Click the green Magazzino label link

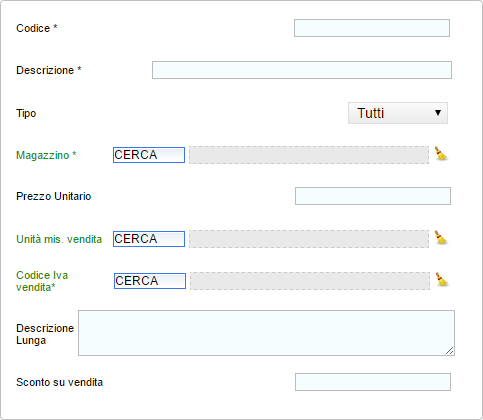click(x=43, y=155)
